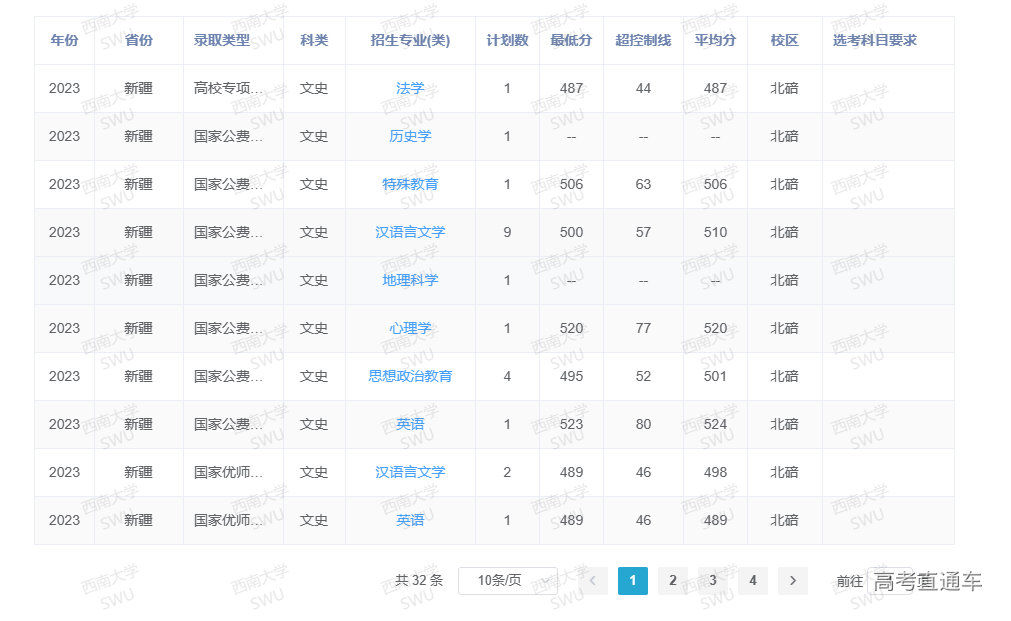Open 汉语言文学 link with 9 planned seats
The width and height of the screenshot is (1011, 621).
pyautogui.click(x=410, y=232)
